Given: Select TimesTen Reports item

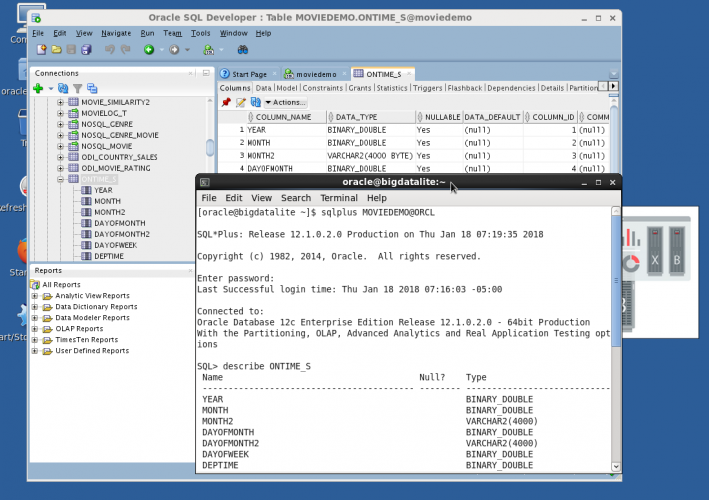Looking at the screenshot, I should tap(86, 340).
